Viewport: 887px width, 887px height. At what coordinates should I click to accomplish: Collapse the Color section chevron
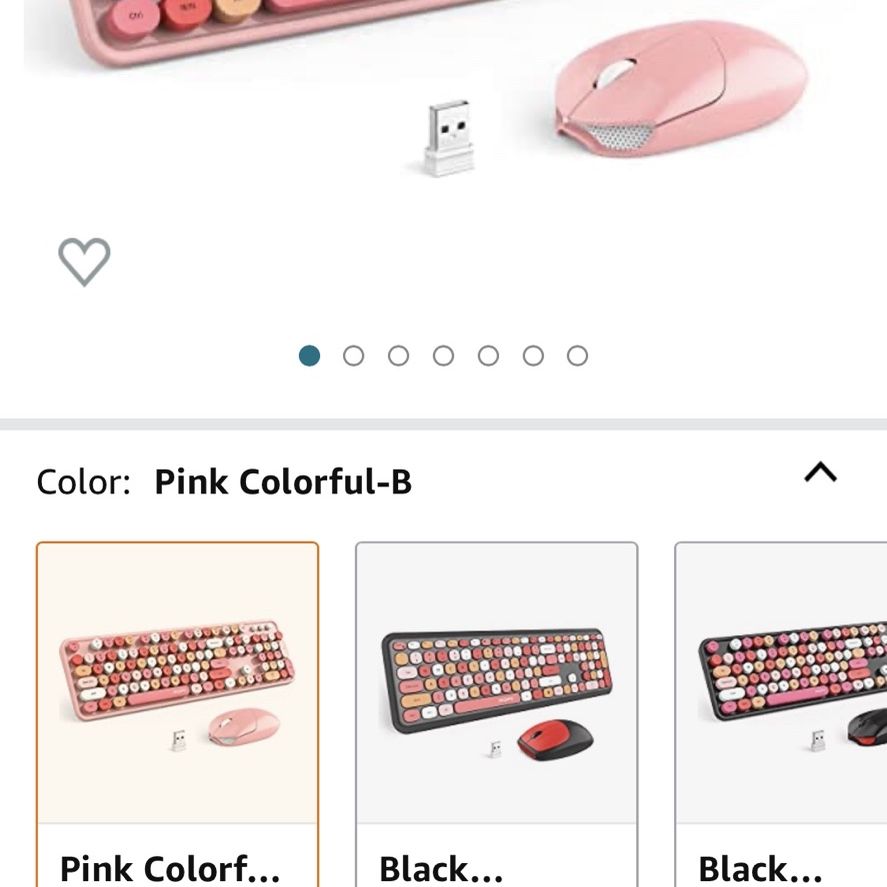(820, 472)
